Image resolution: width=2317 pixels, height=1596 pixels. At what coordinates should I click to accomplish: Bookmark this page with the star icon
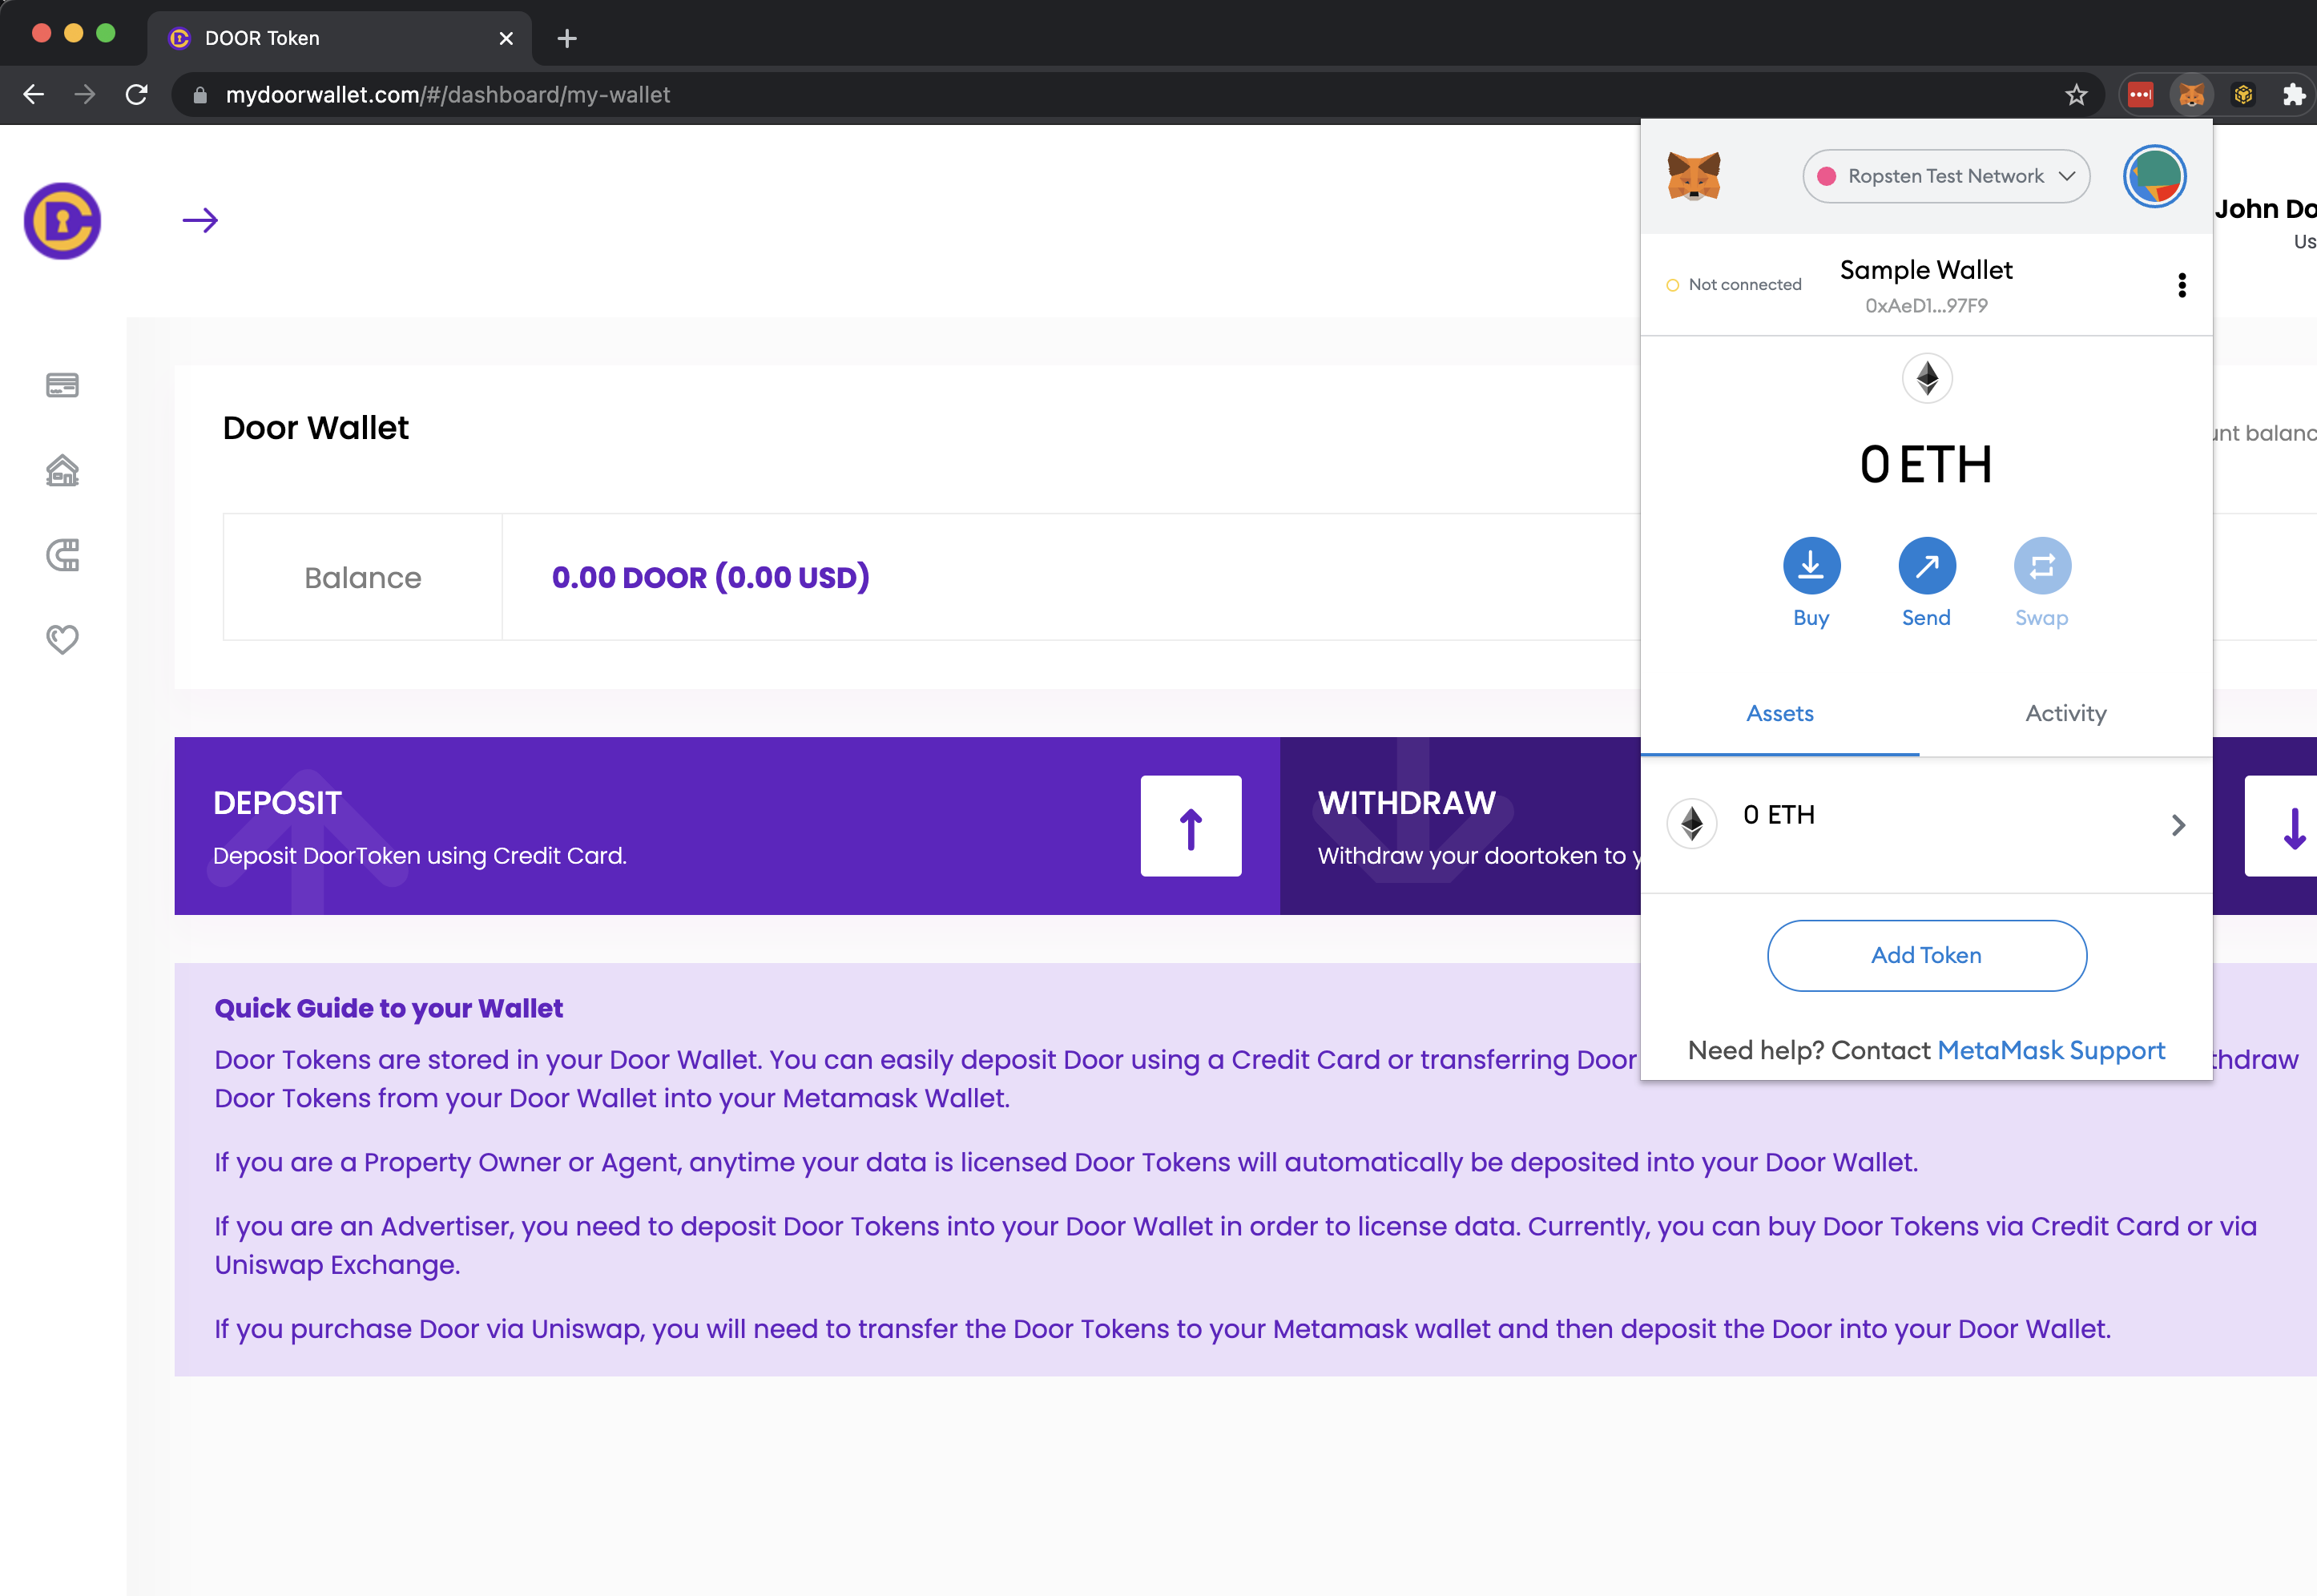pyautogui.click(x=2077, y=95)
